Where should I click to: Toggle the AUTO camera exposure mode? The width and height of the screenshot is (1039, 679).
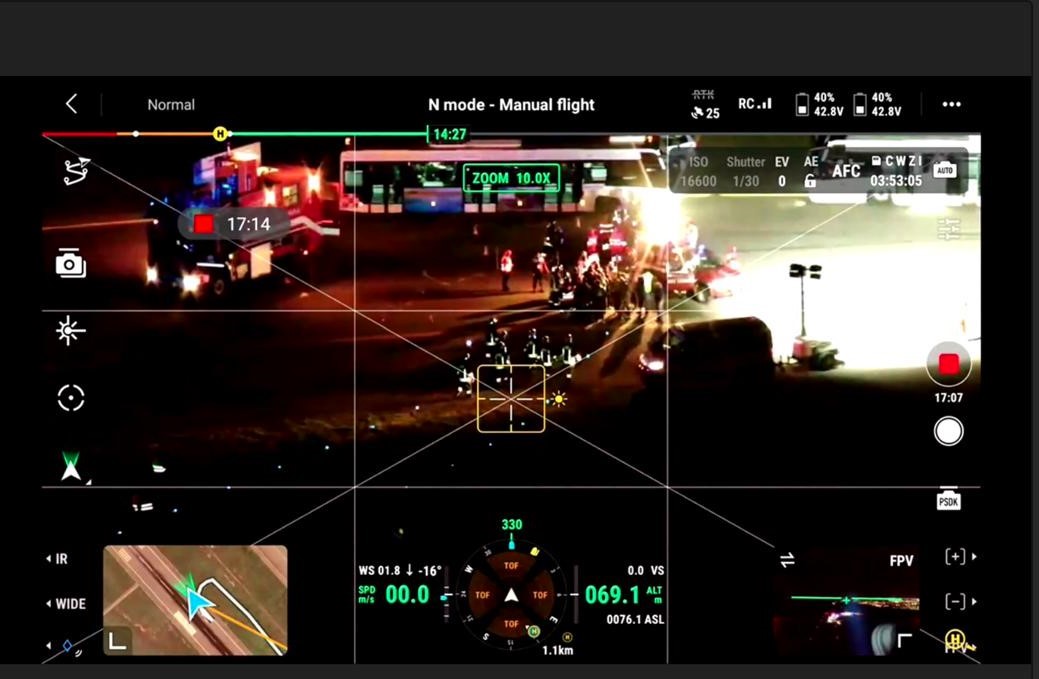944,171
